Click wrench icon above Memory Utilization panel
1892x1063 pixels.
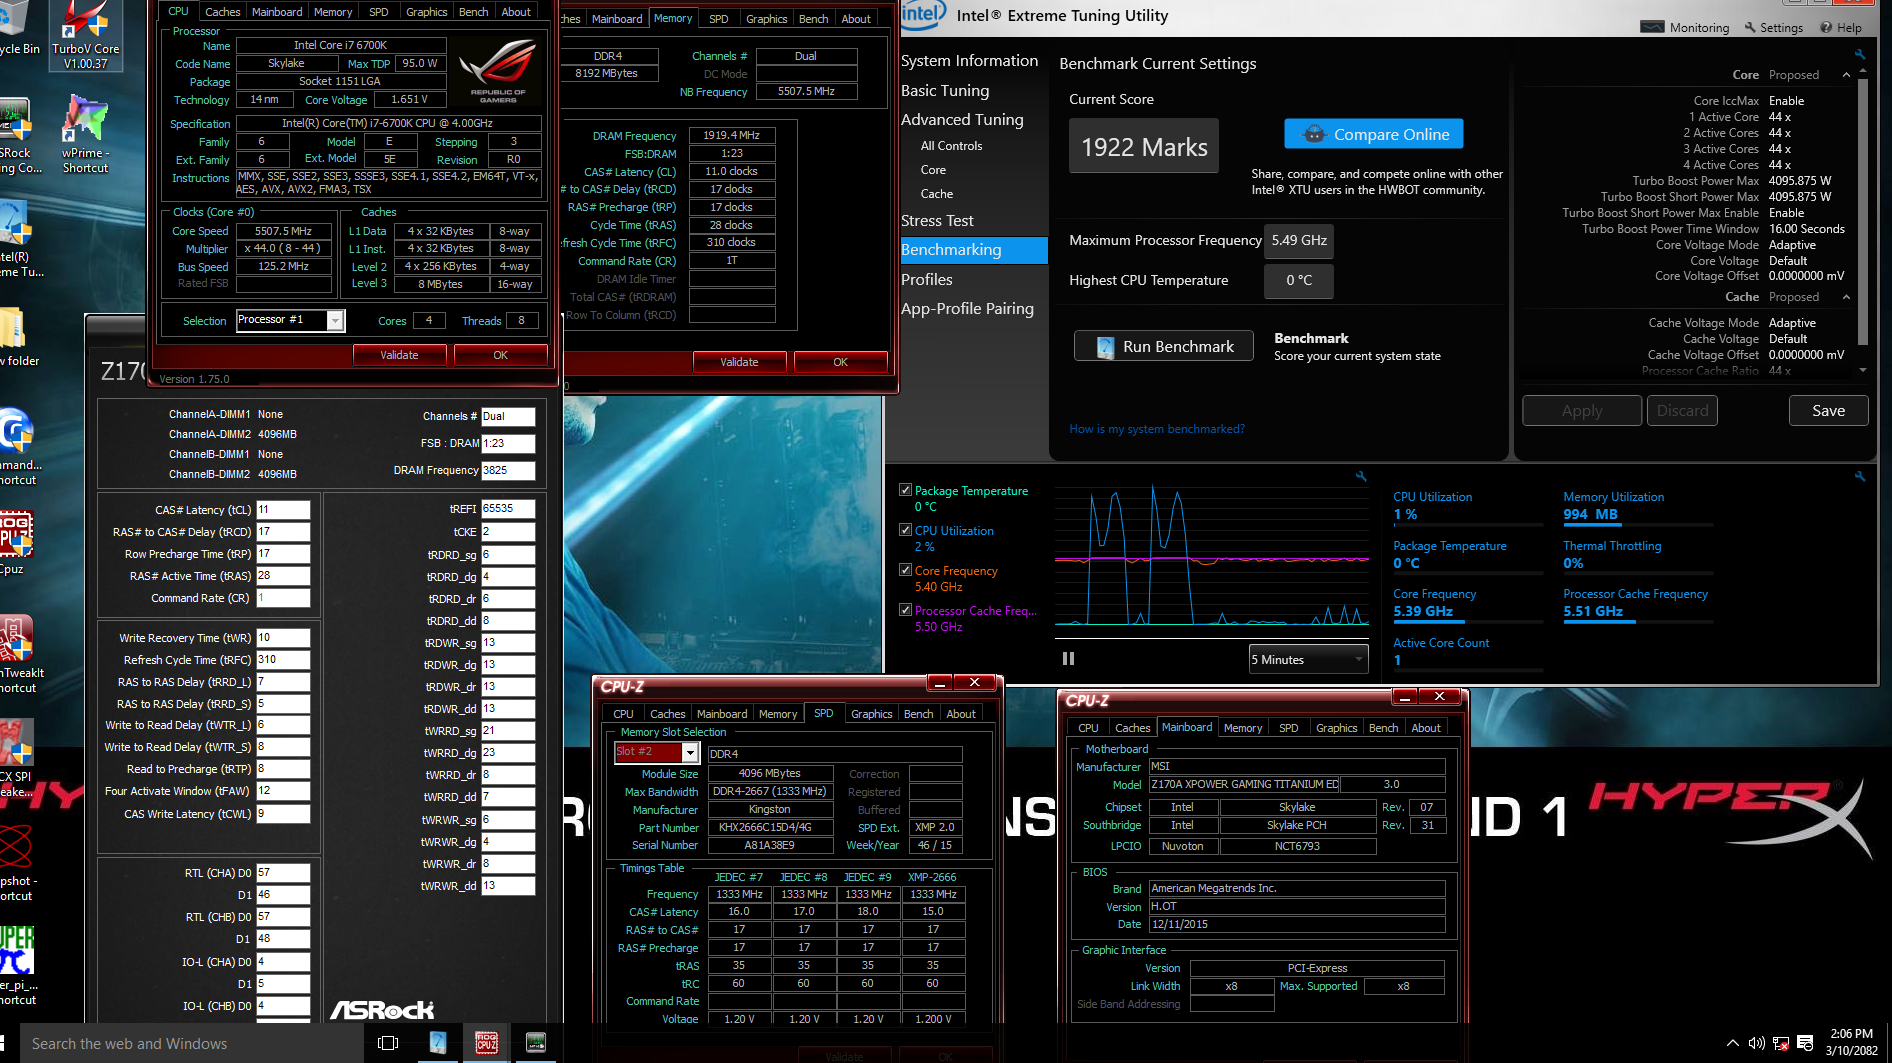(x=1860, y=476)
